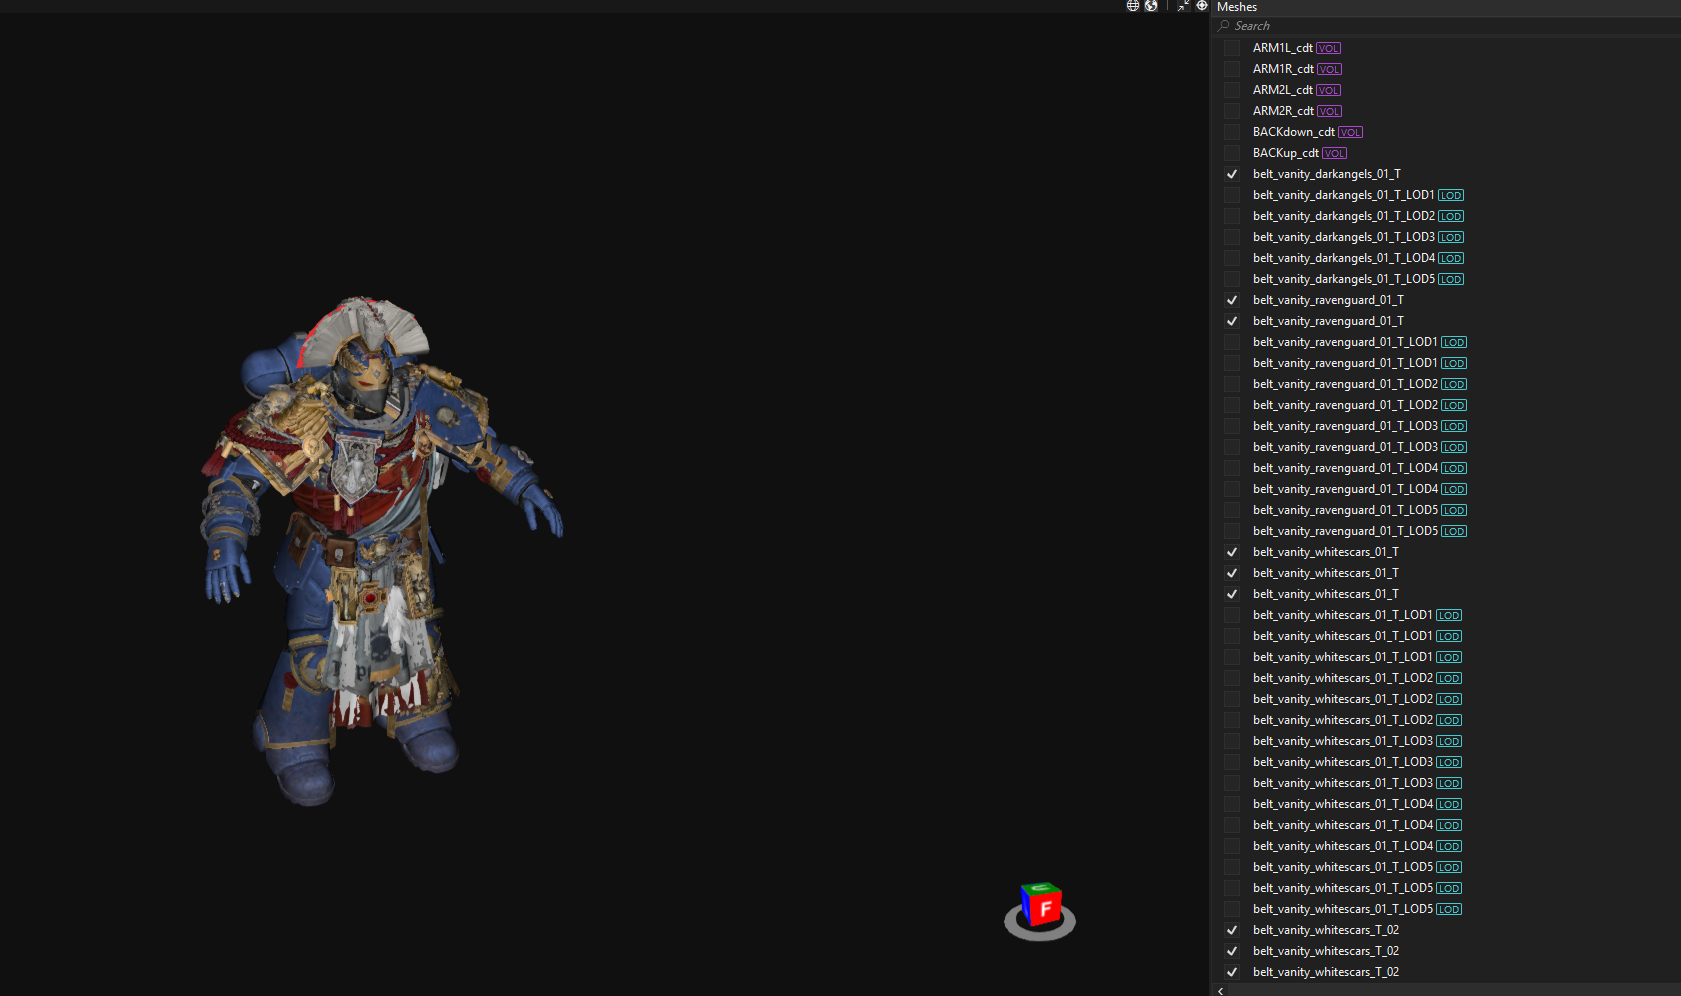Check belt_vanity_darkangels_01_T_LOD3 checkbox
This screenshot has width=1681, height=996.
click(x=1232, y=237)
